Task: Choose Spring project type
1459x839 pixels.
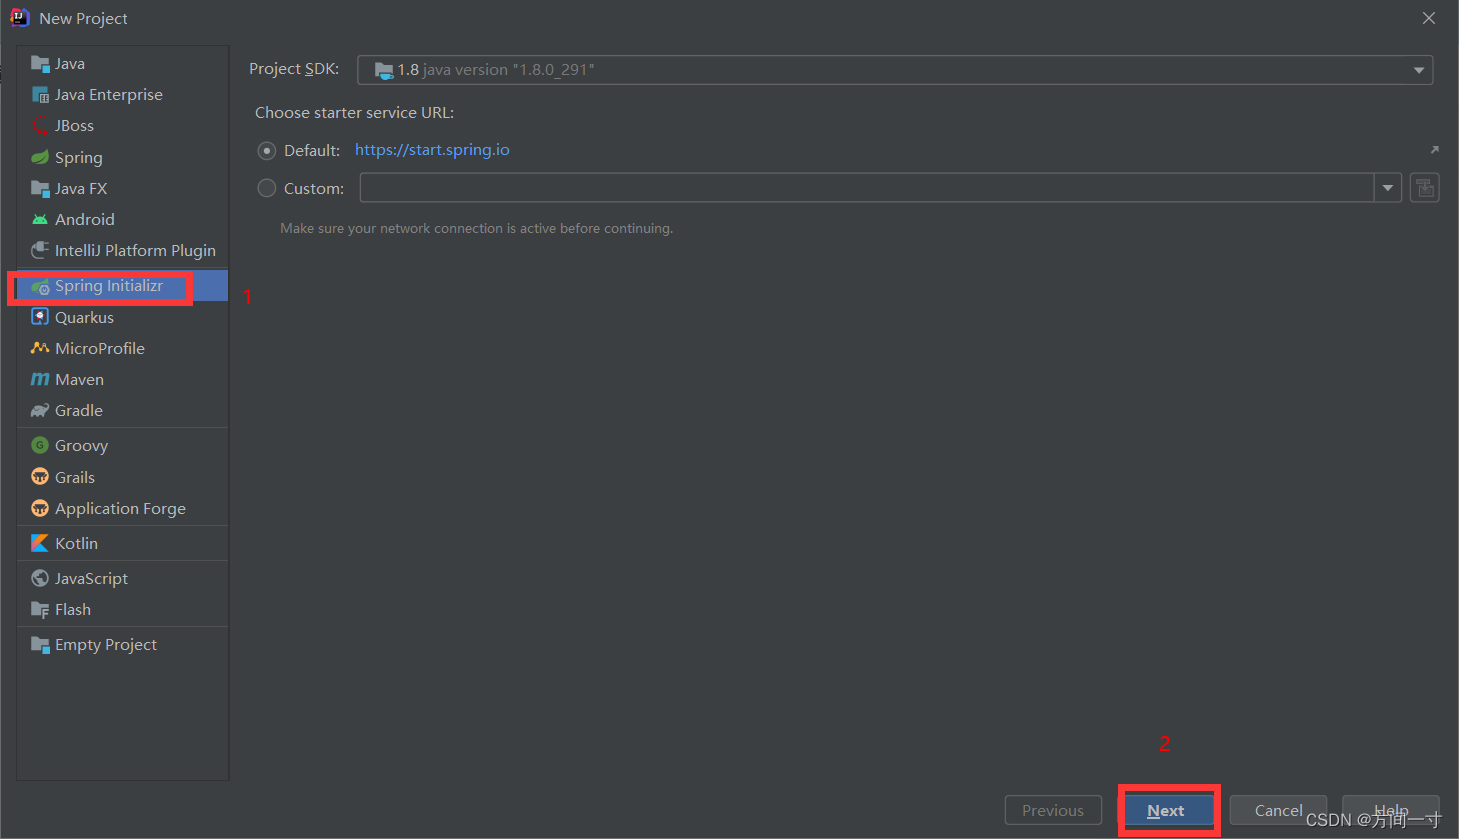Action: (x=79, y=158)
